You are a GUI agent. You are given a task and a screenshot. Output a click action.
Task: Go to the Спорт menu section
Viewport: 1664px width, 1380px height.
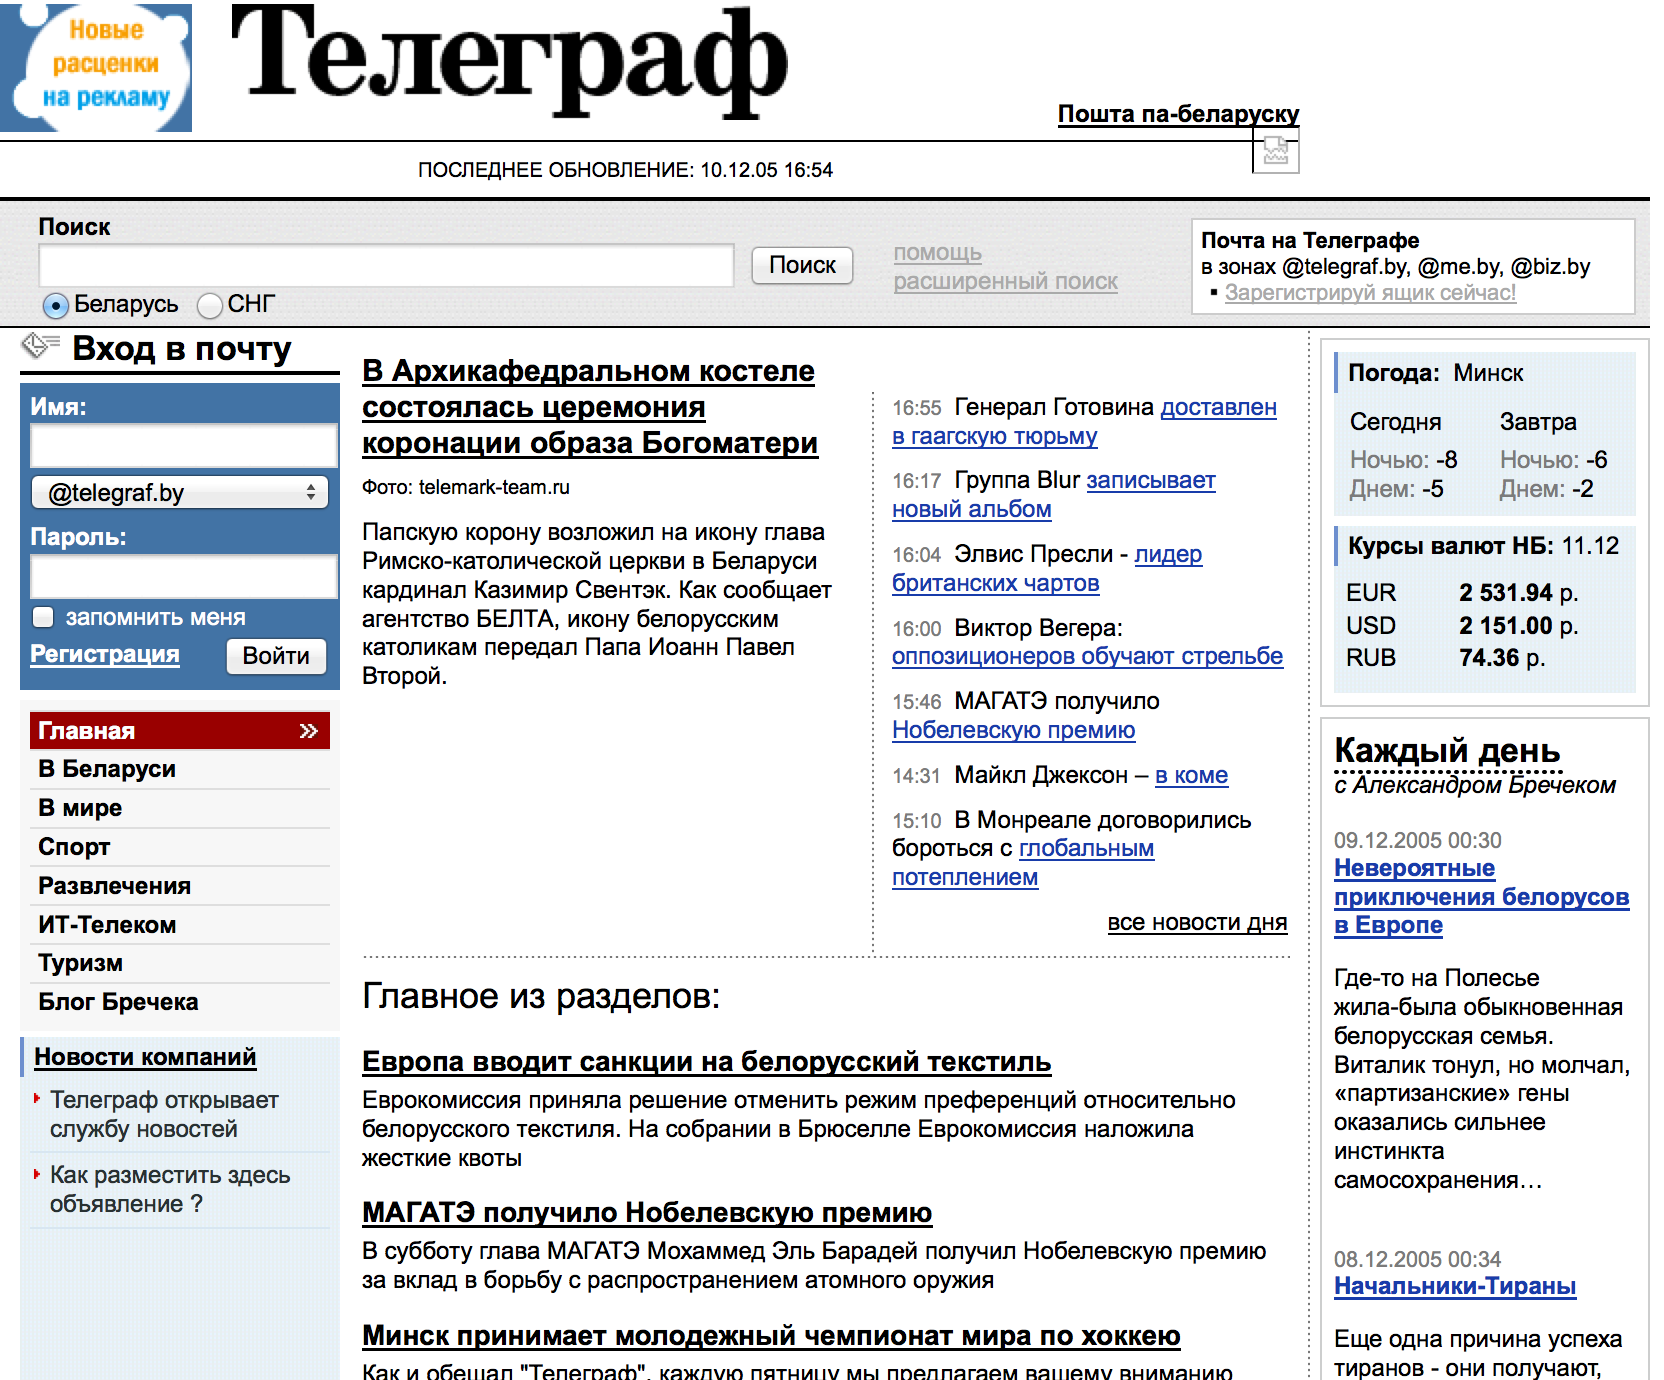pyautogui.click(x=74, y=847)
